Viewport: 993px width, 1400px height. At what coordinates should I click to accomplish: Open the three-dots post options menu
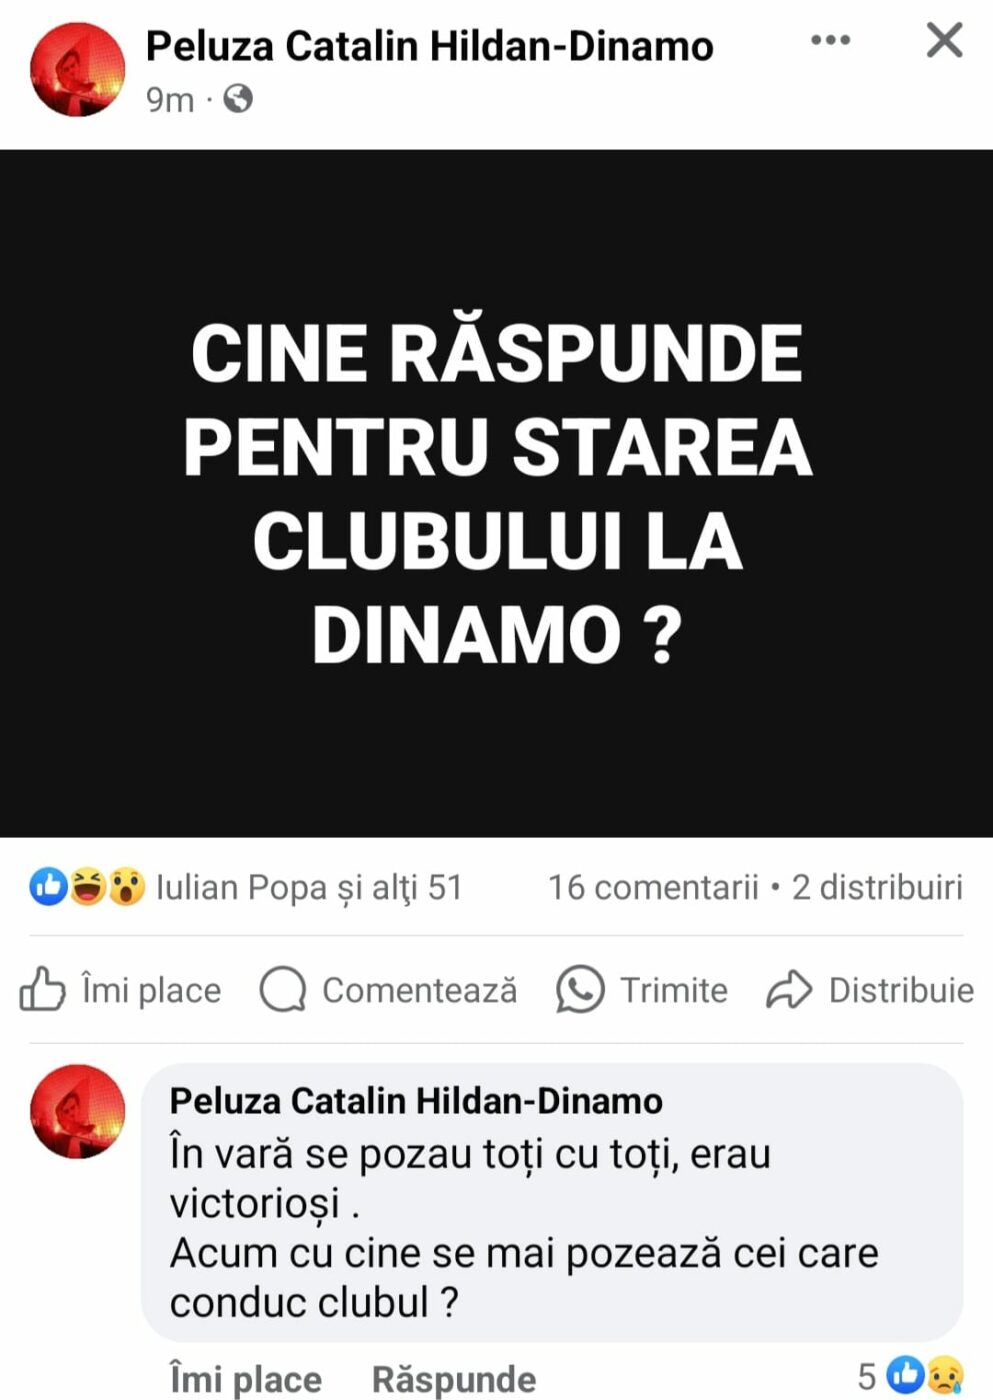click(x=830, y=40)
